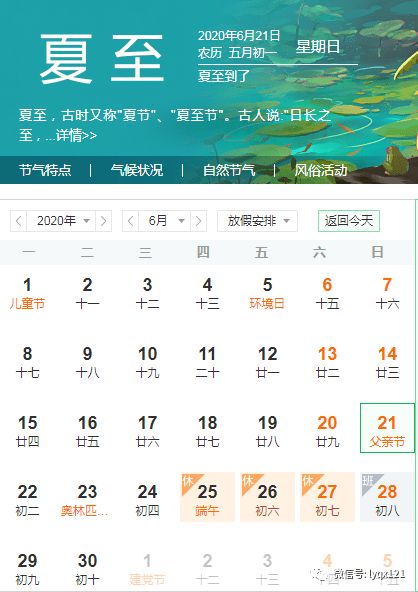418x592 pixels.
Task: Select June 26 初六 rest day
Action: tap(267, 497)
